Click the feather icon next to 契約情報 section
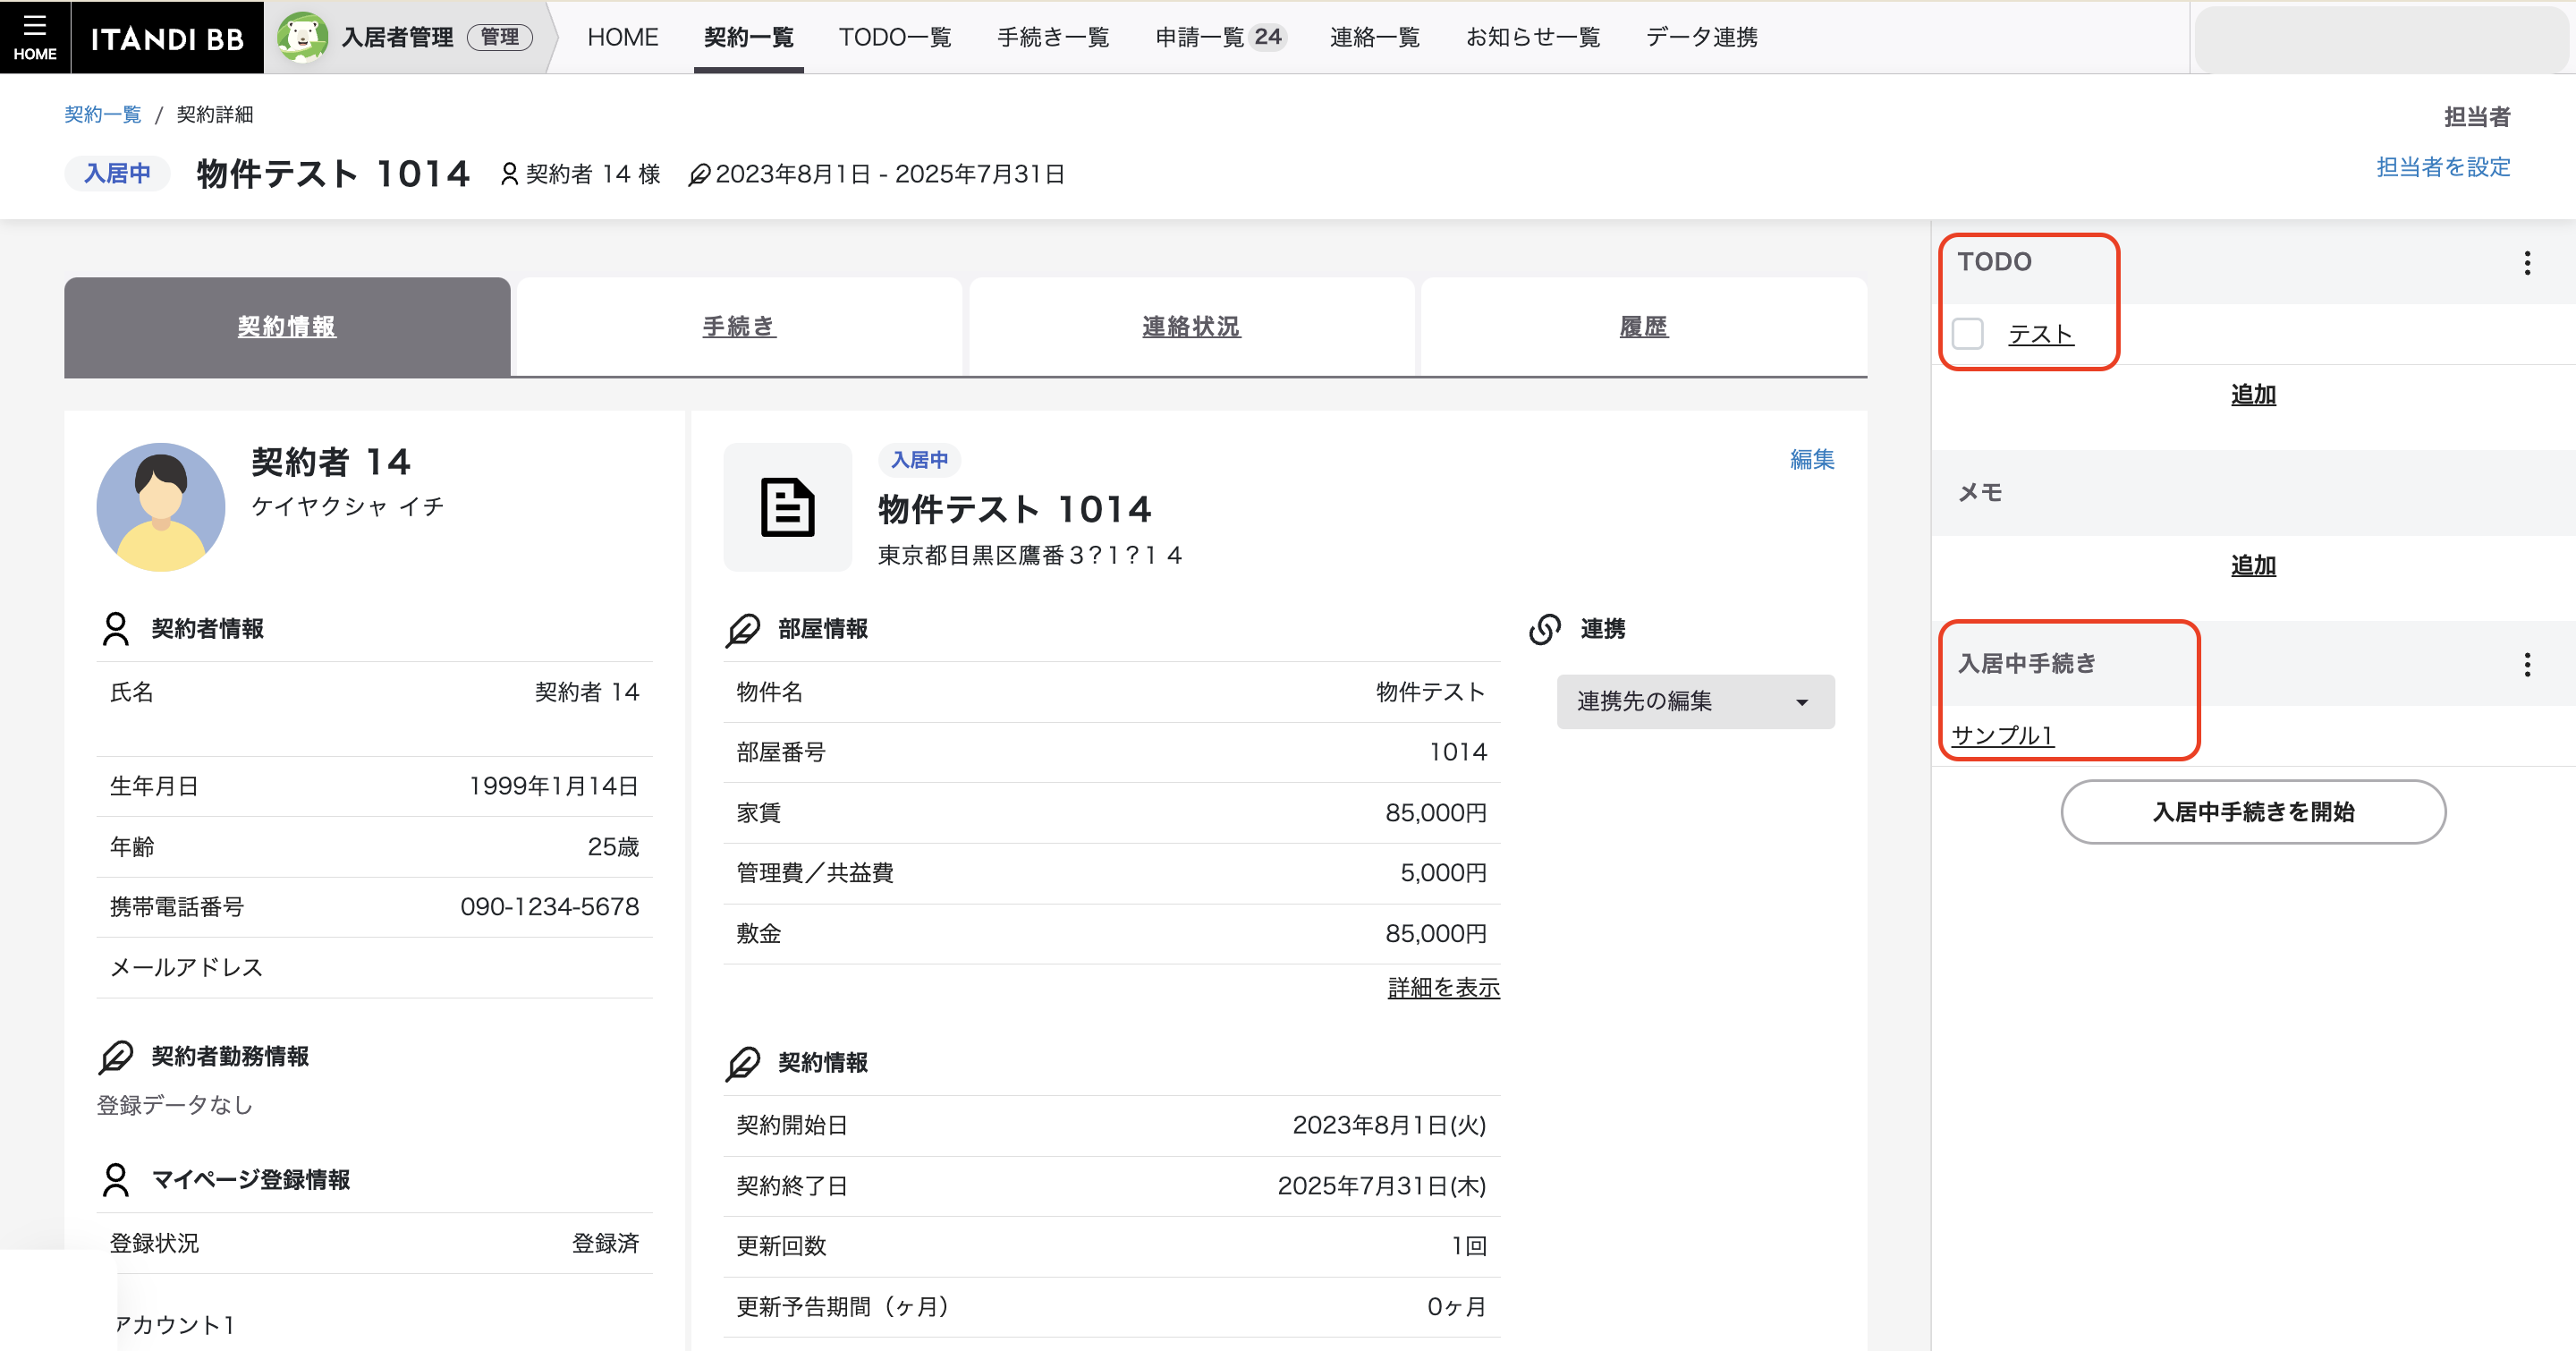 pyautogui.click(x=743, y=1063)
